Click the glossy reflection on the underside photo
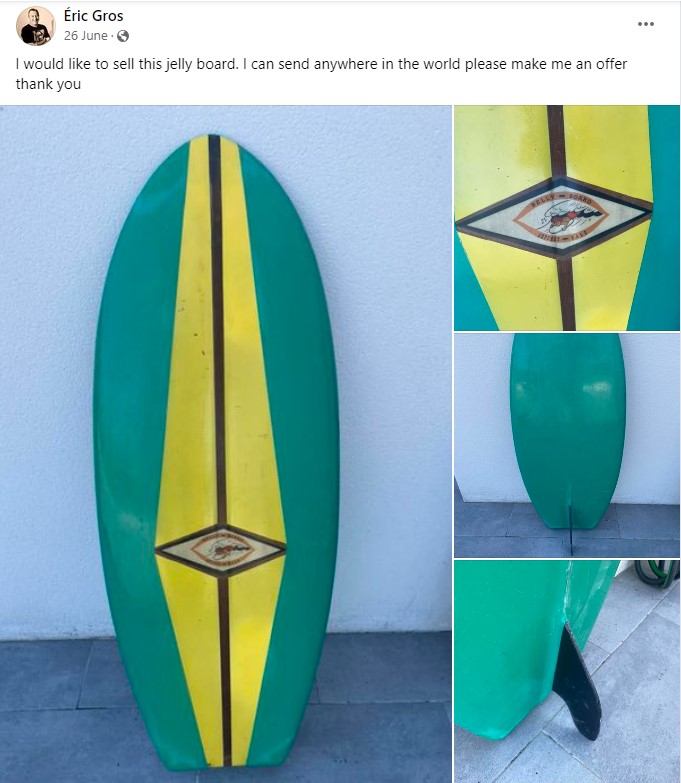Image resolution: width=681 pixels, height=783 pixels. pyautogui.click(x=598, y=388)
